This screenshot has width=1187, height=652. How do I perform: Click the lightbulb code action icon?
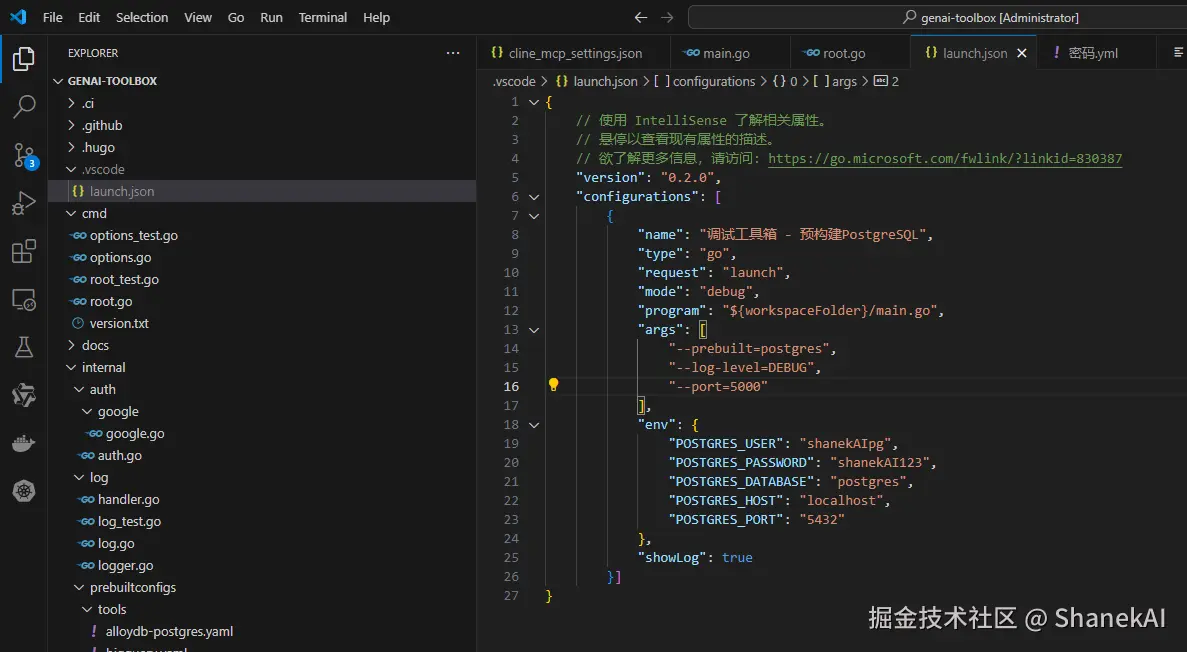(x=553, y=386)
